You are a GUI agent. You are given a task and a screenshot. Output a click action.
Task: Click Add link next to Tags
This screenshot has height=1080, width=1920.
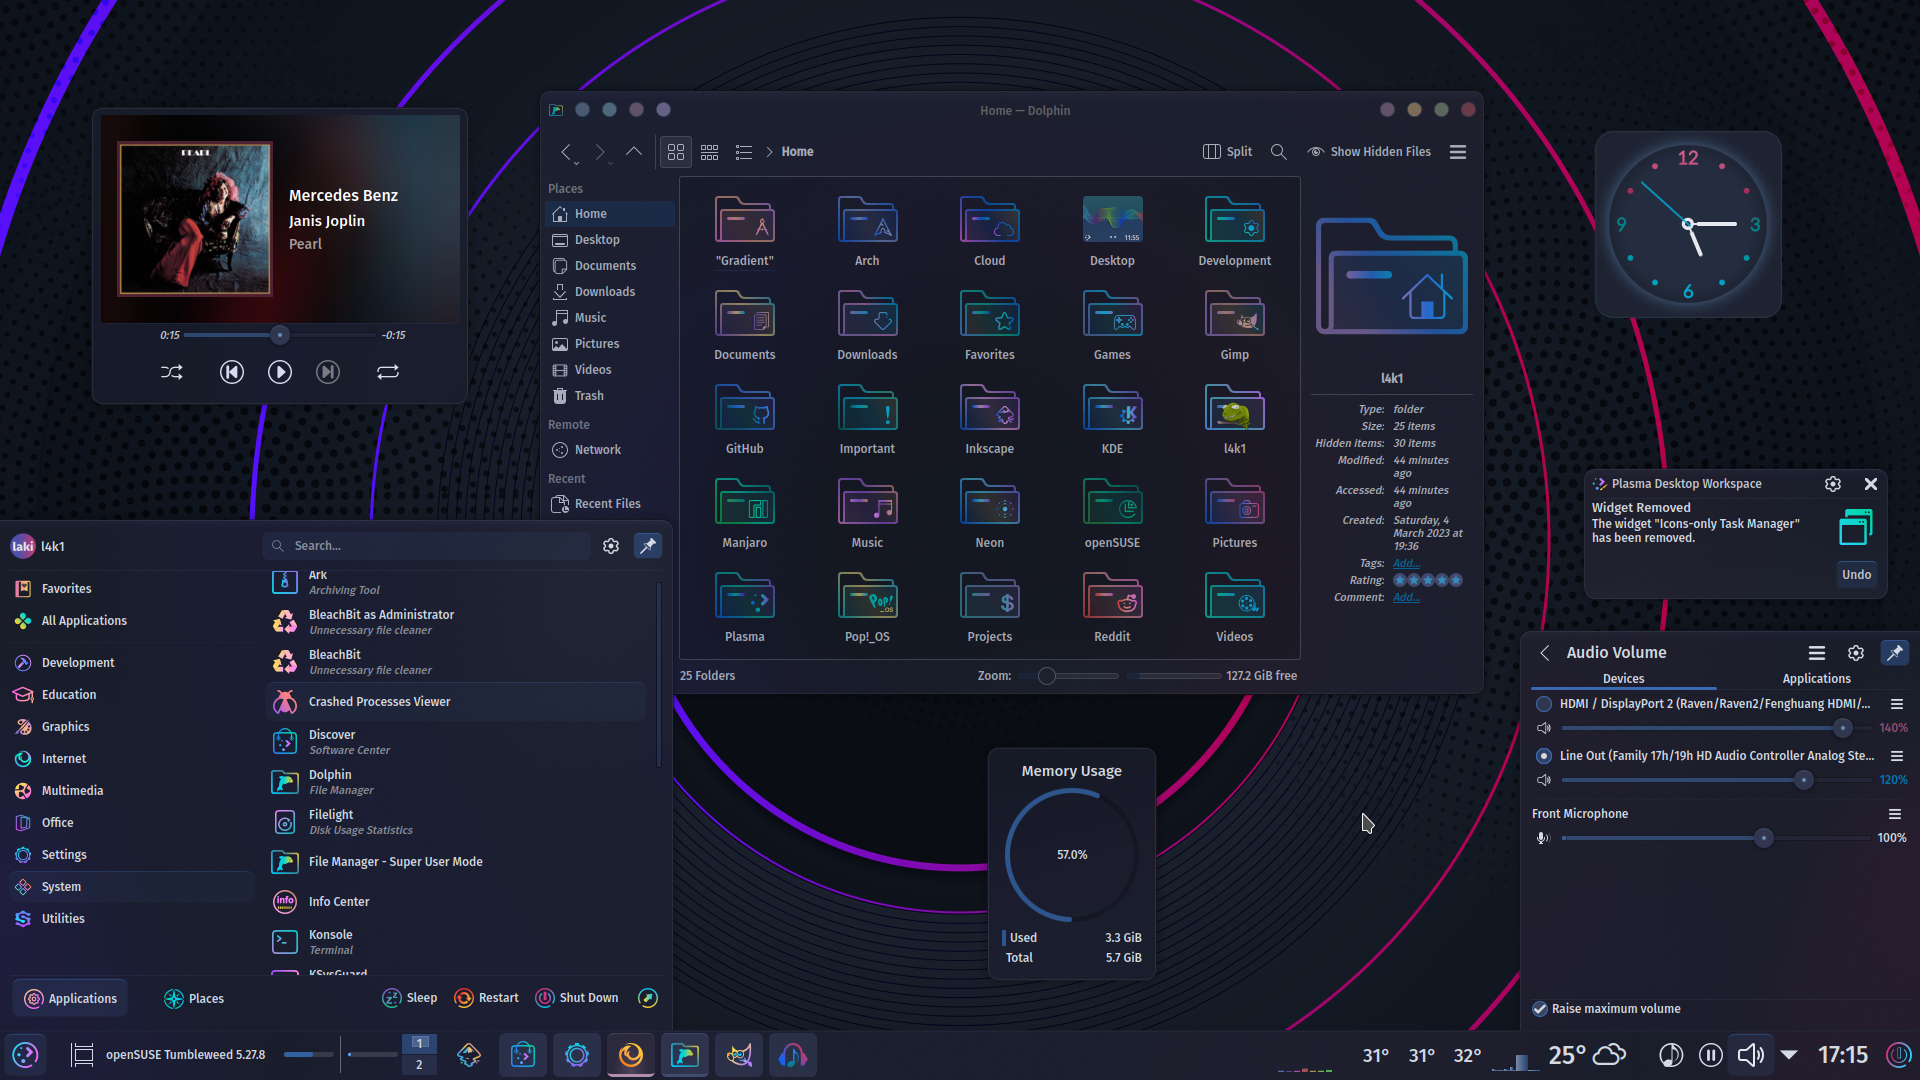1406,563
